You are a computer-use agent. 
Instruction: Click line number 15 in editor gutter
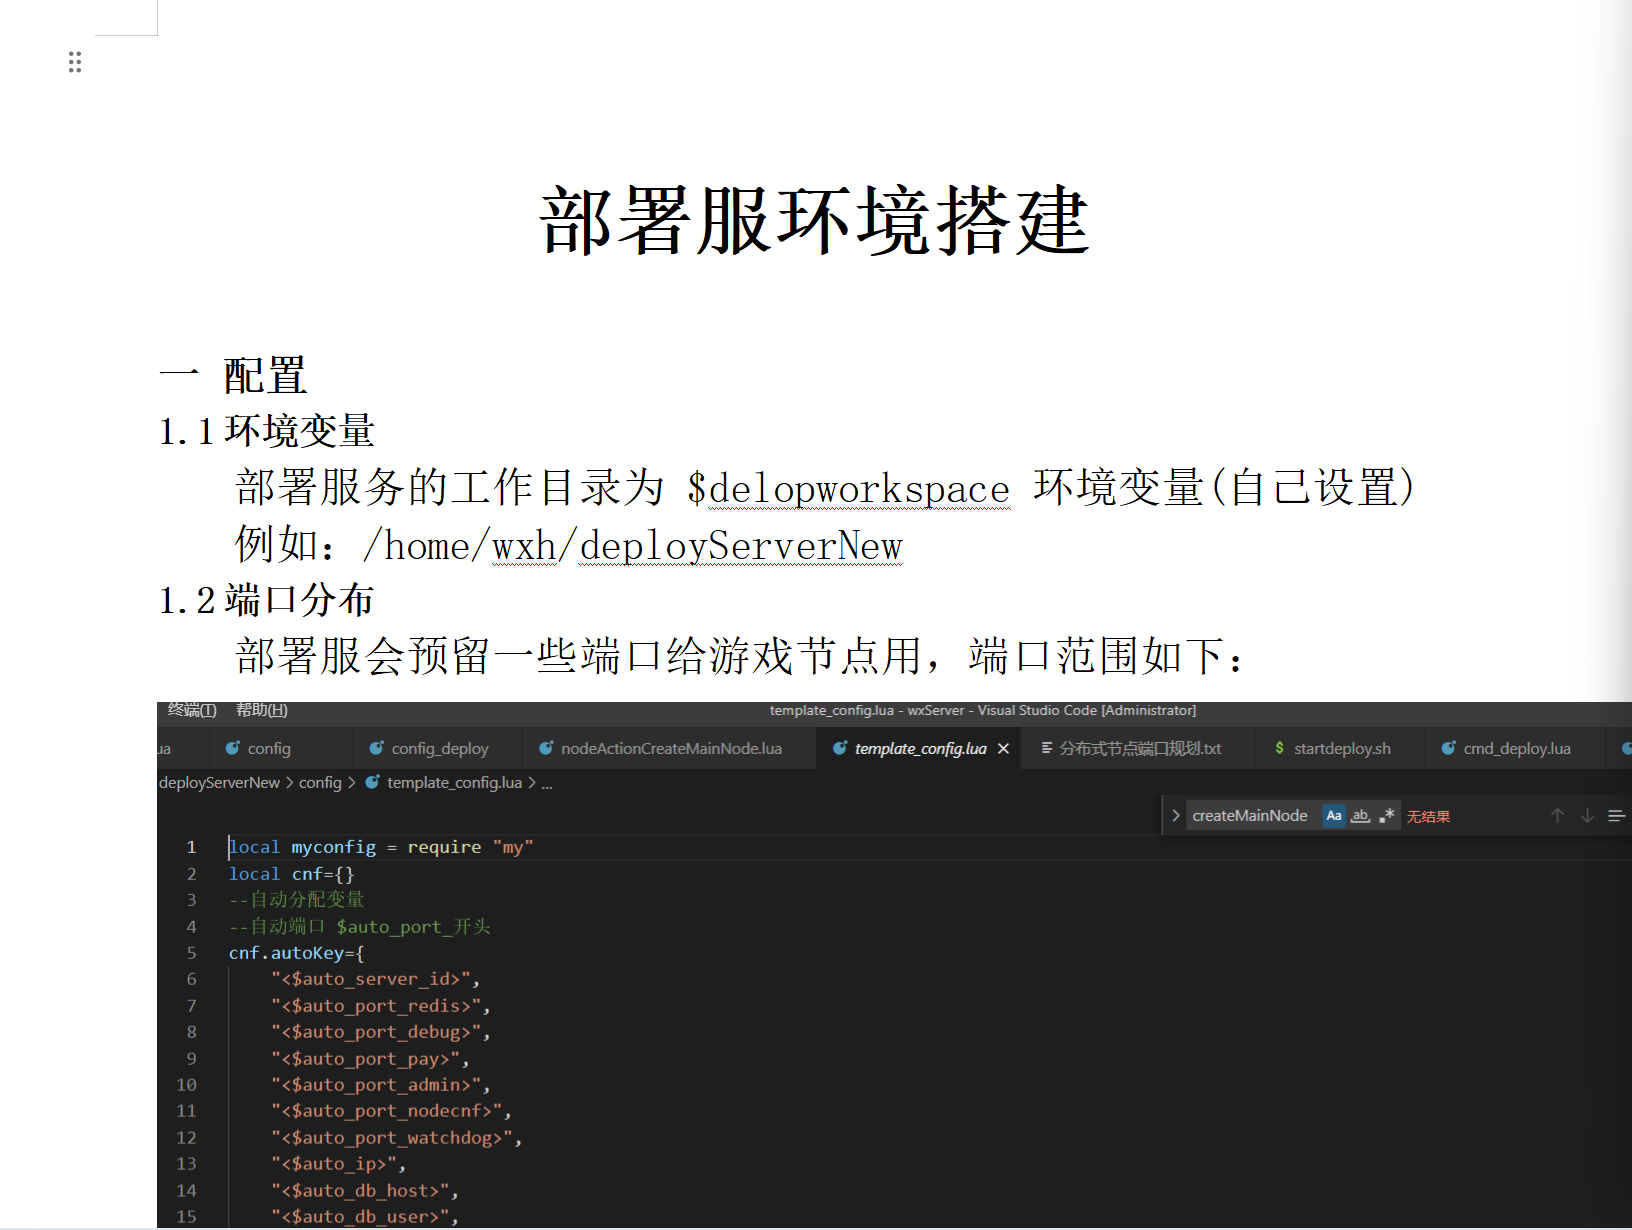tap(187, 1217)
